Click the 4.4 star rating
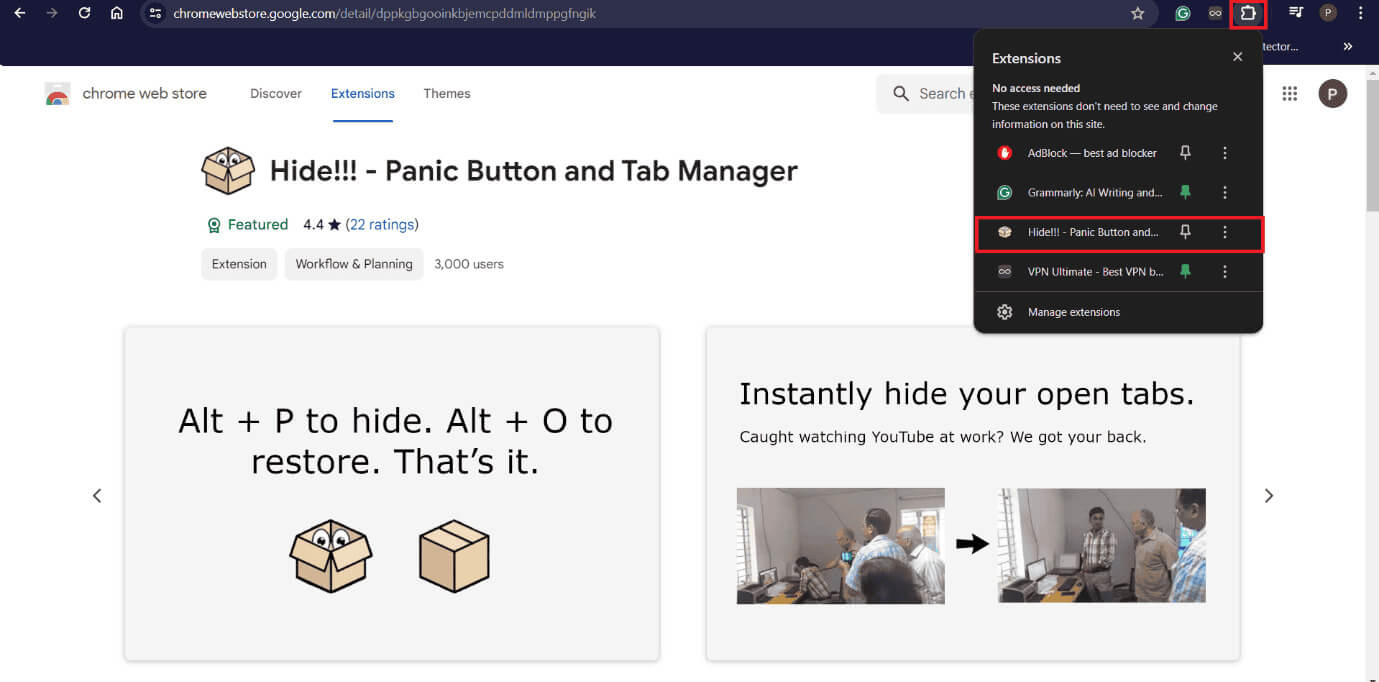The width and height of the screenshot is (1379, 682). (x=322, y=225)
